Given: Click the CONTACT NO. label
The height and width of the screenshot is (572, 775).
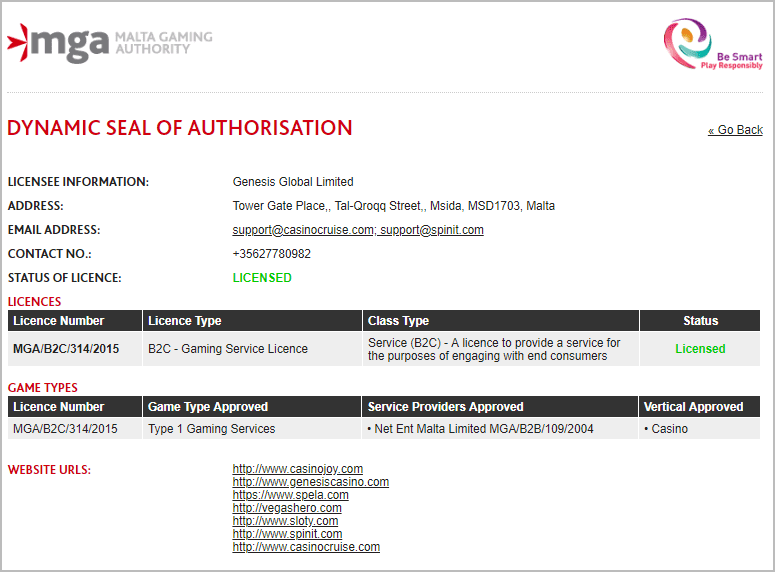Looking at the screenshot, I should pos(49,254).
